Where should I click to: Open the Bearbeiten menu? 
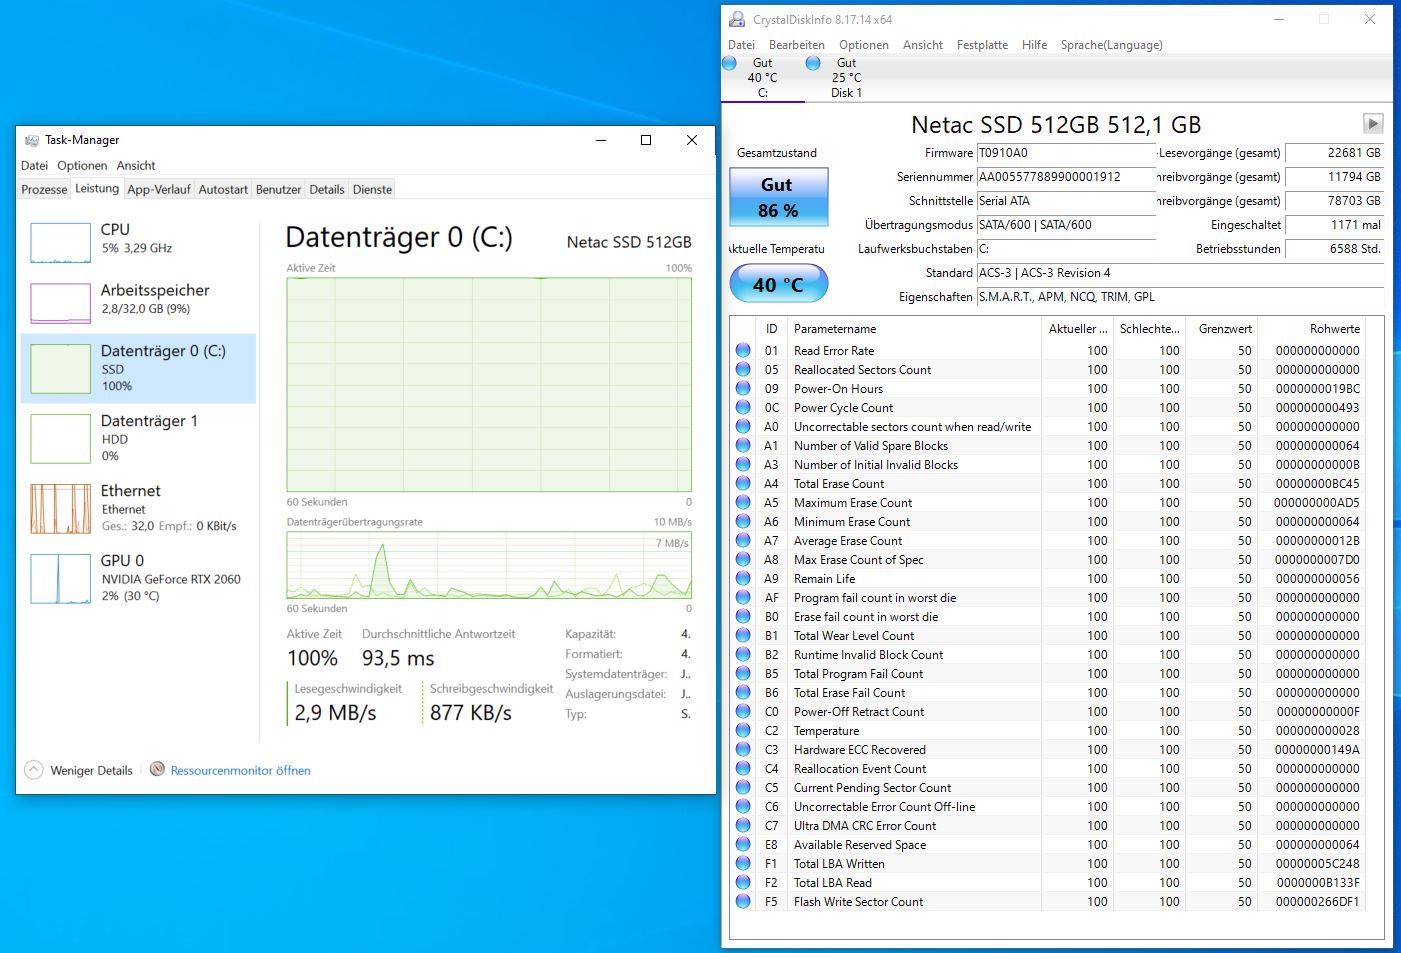tap(797, 45)
